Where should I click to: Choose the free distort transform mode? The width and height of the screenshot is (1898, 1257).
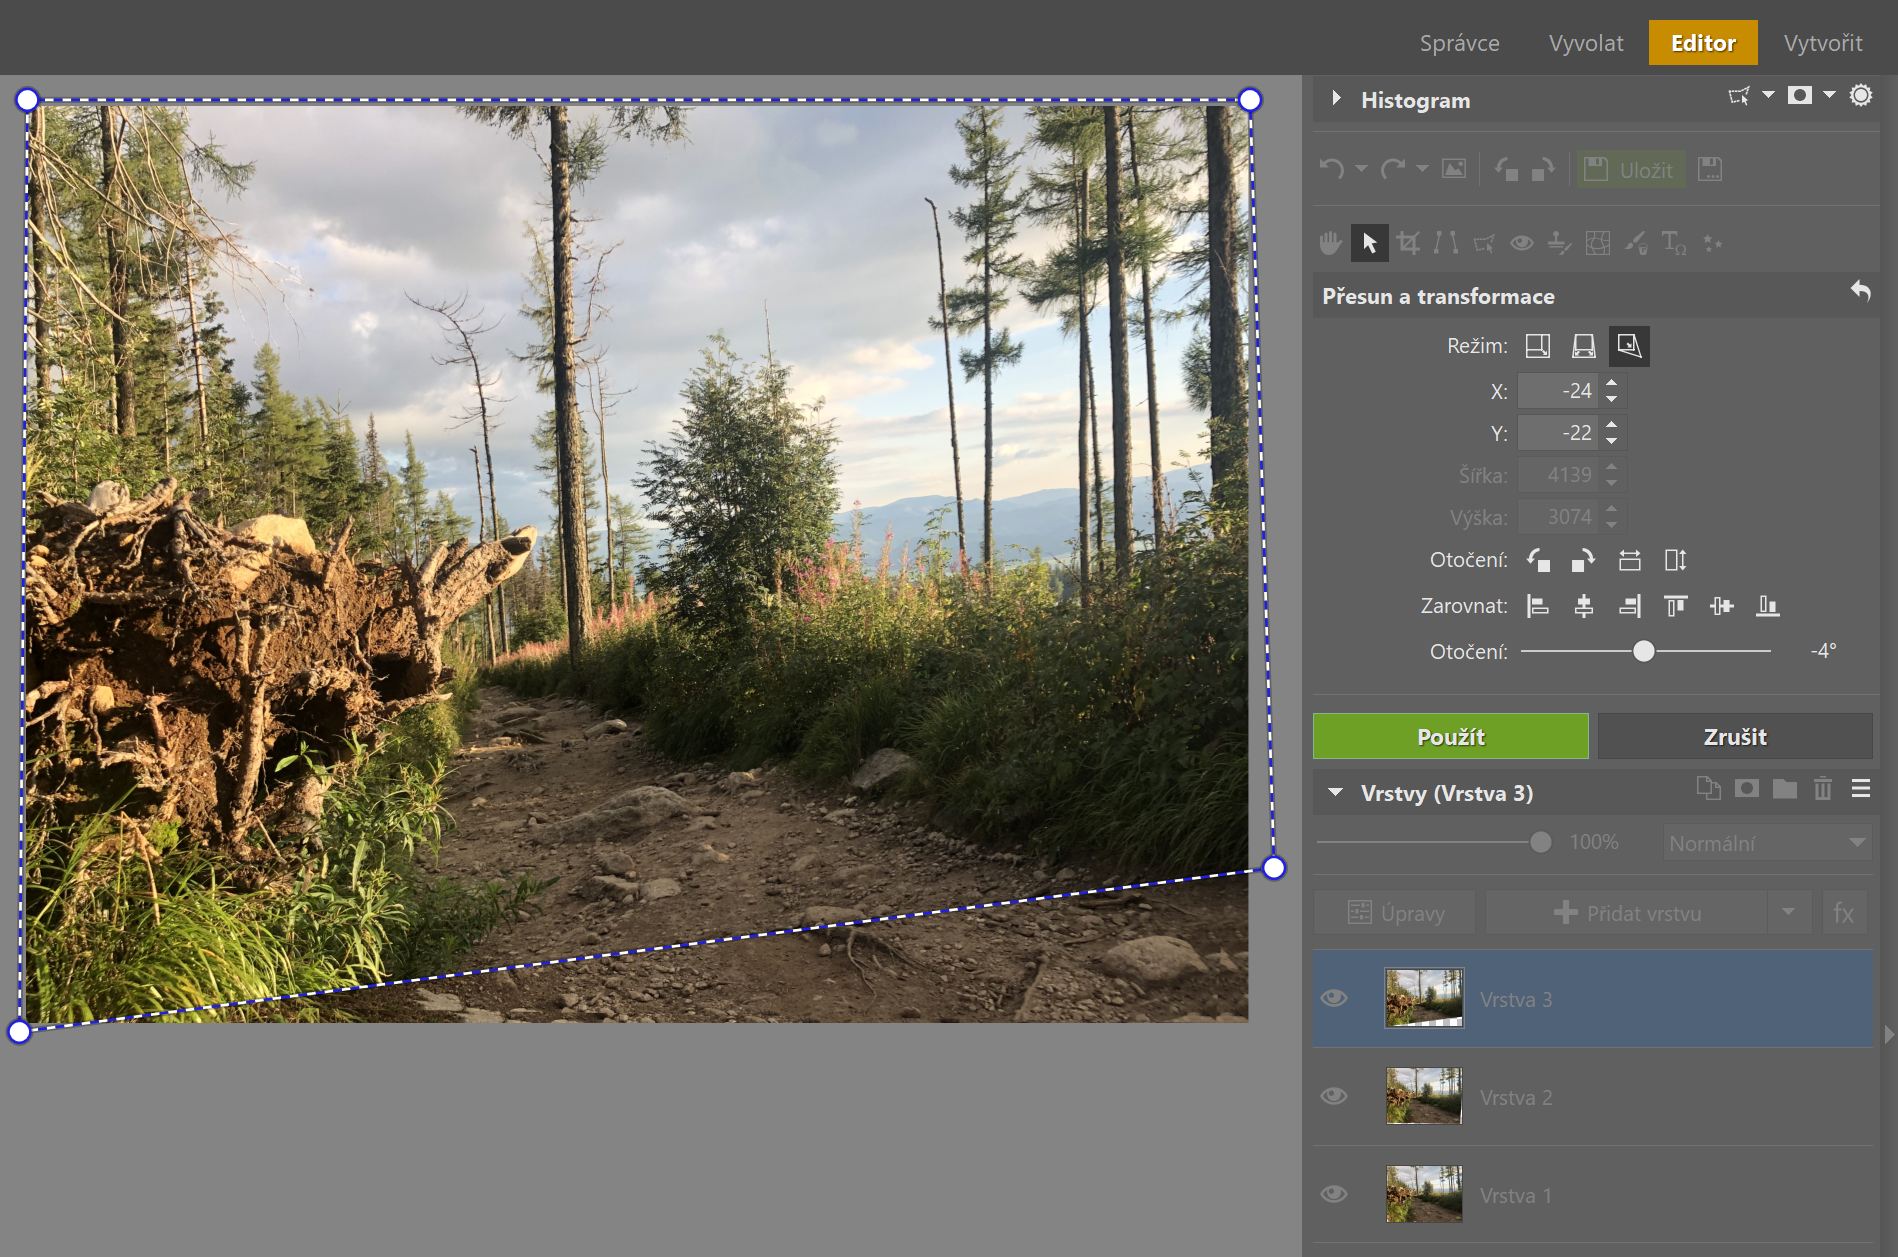pos(1630,346)
